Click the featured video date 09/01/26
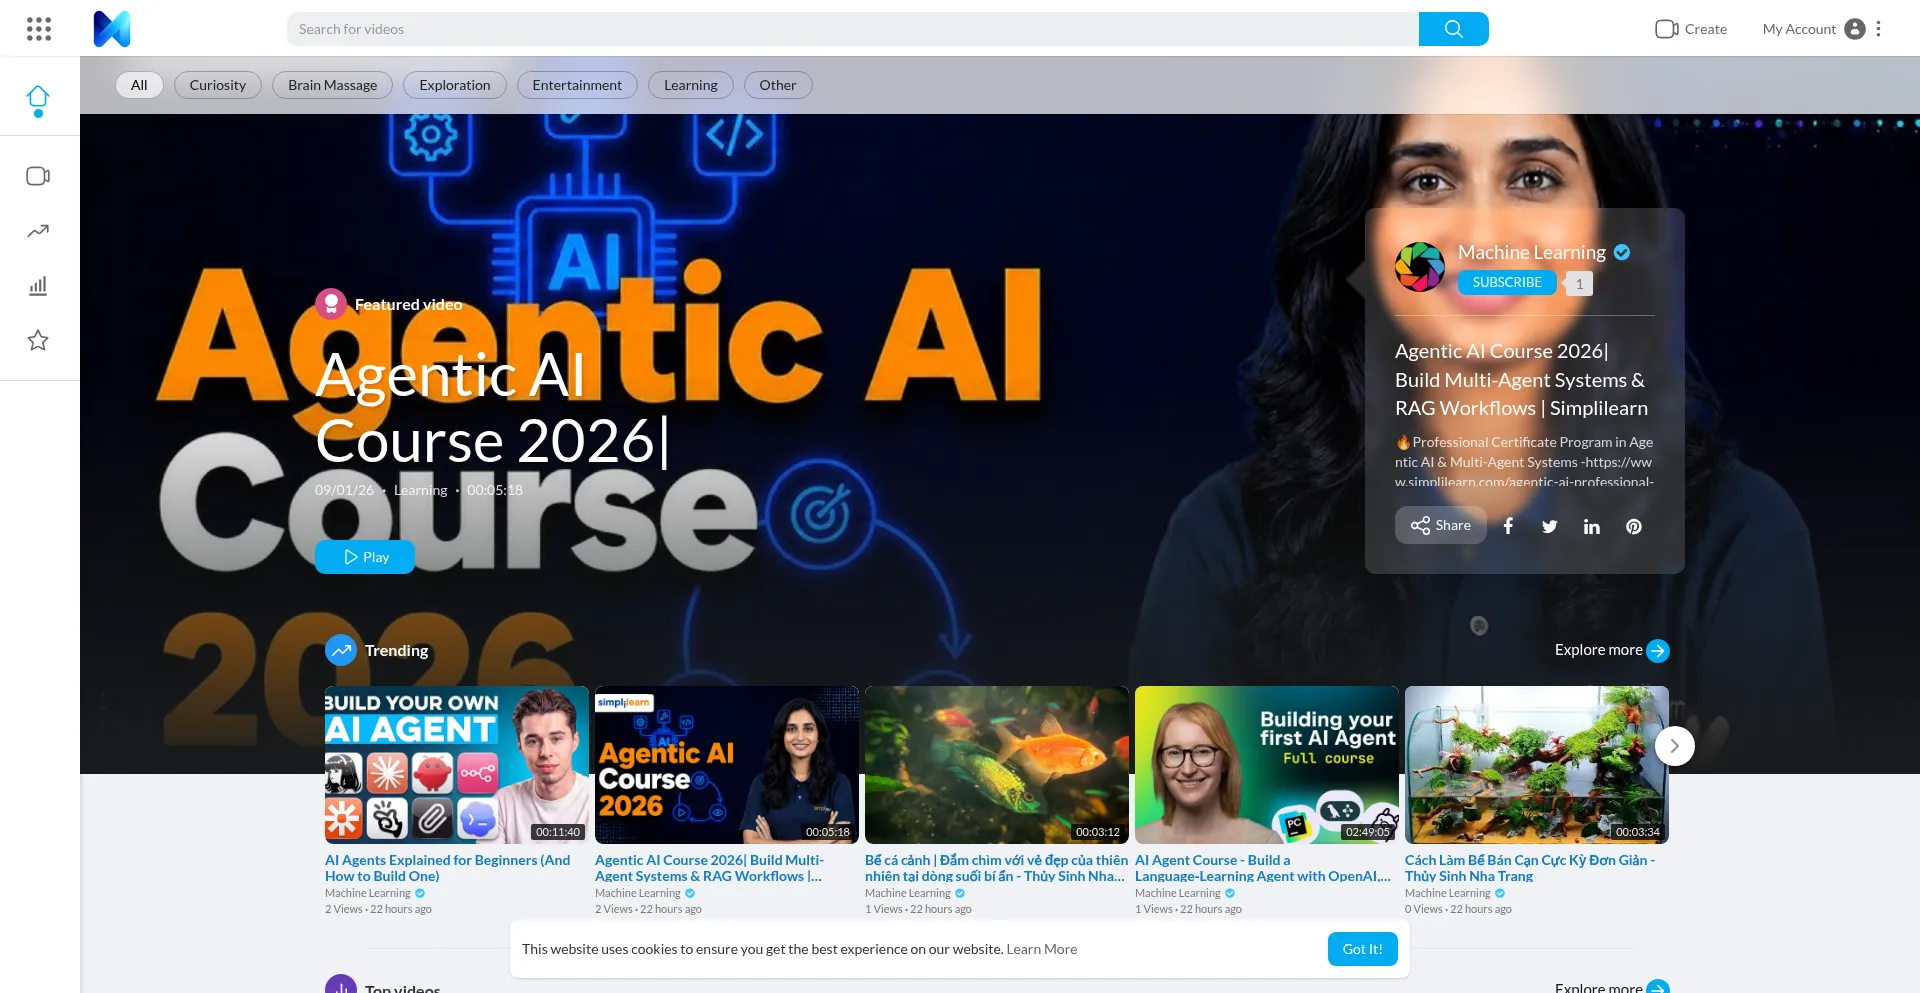Viewport: 1920px width, 993px height. (x=344, y=490)
